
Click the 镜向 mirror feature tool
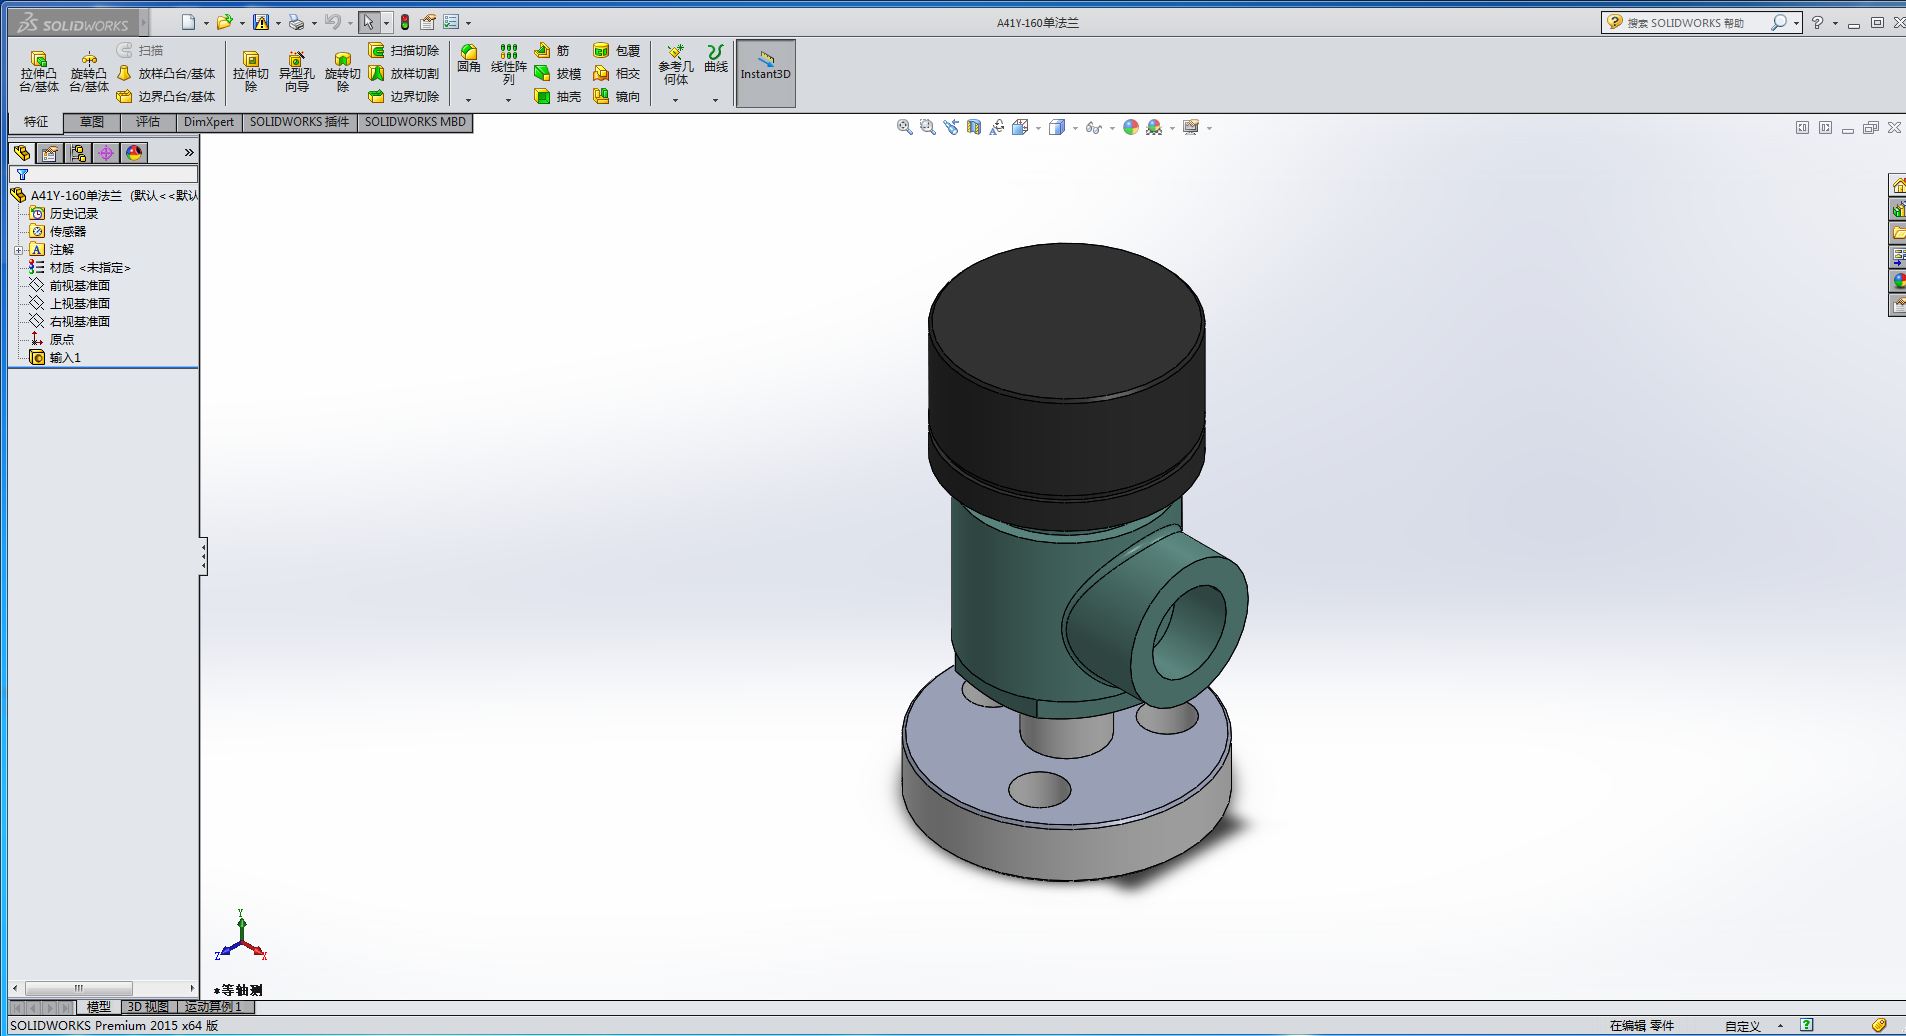(x=616, y=97)
